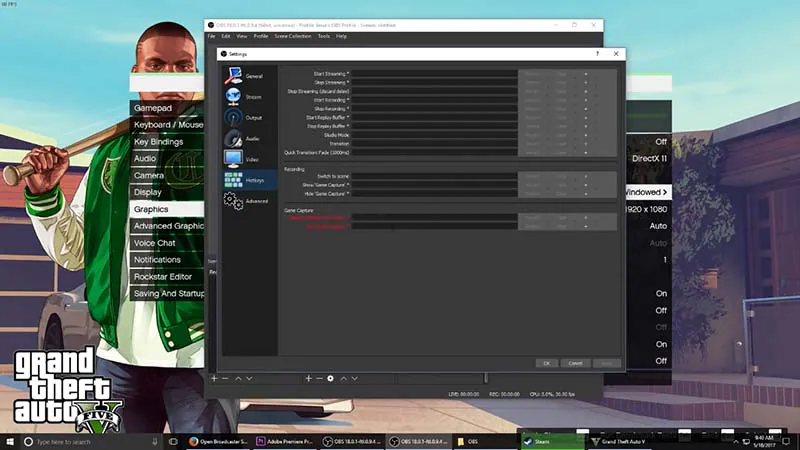Screen dimensions: 800x450
Task: Select Camera in GTA V settings menu
Action: (167, 176)
